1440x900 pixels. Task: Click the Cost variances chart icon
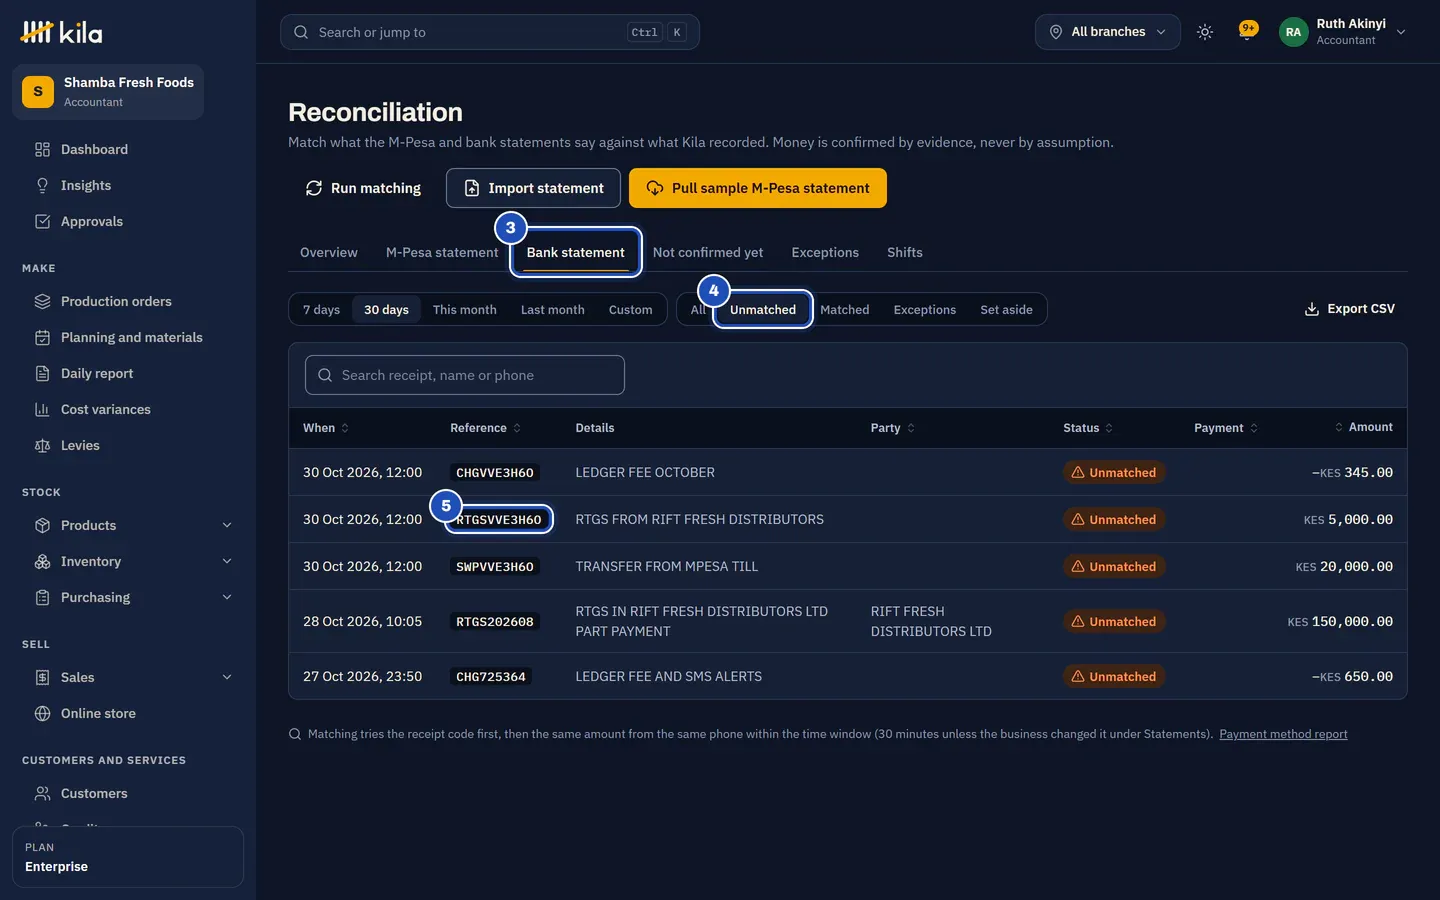click(42, 410)
